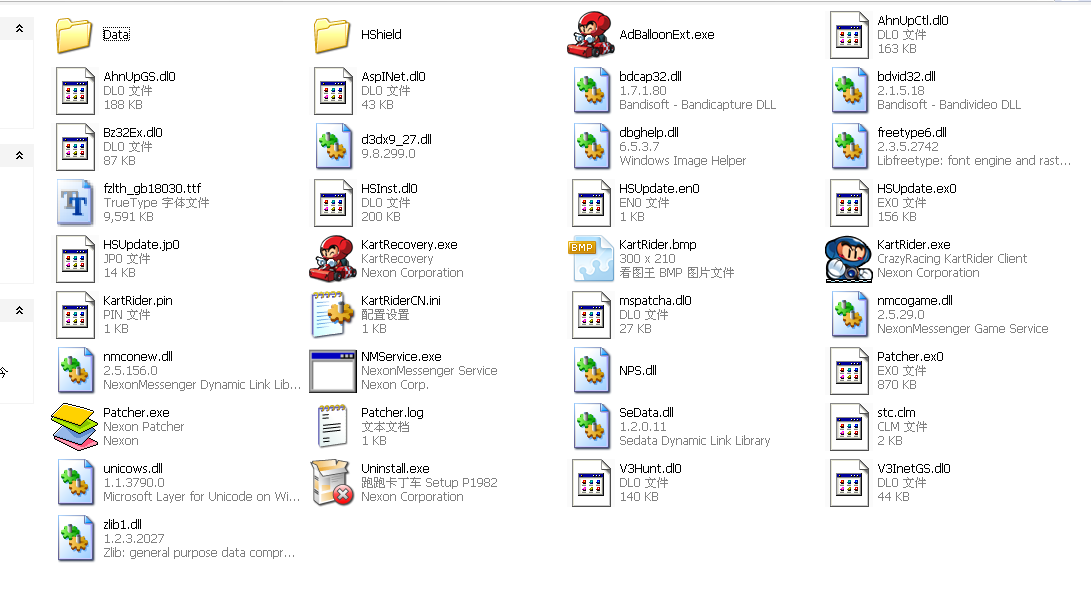
Task: Select Patcher.exe layered sheets icon
Action: (x=74, y=427)
